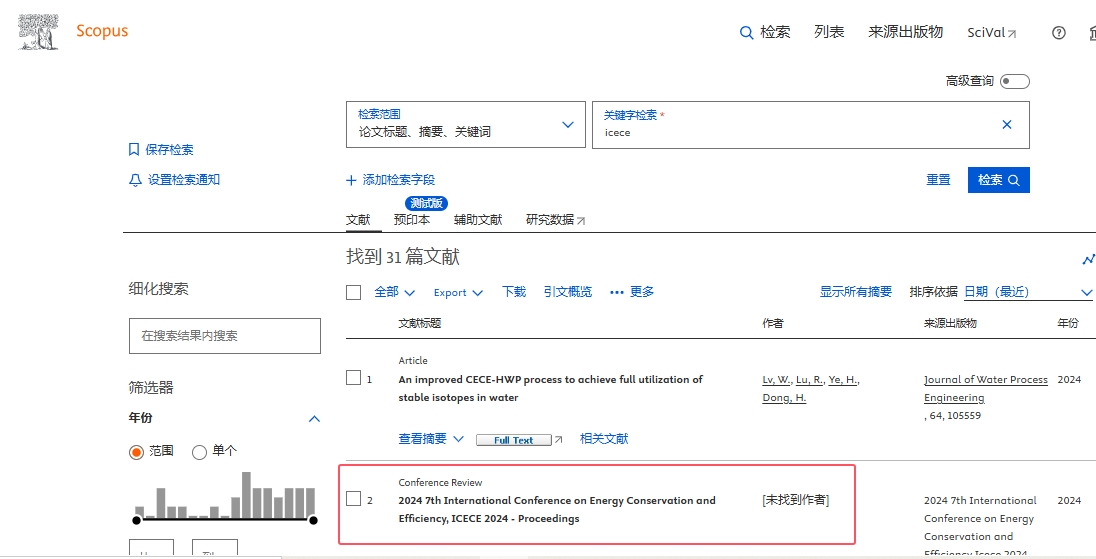Click the bookmark icon for 保存检索
Screen dimensions: 1096x559
(134, 150)
